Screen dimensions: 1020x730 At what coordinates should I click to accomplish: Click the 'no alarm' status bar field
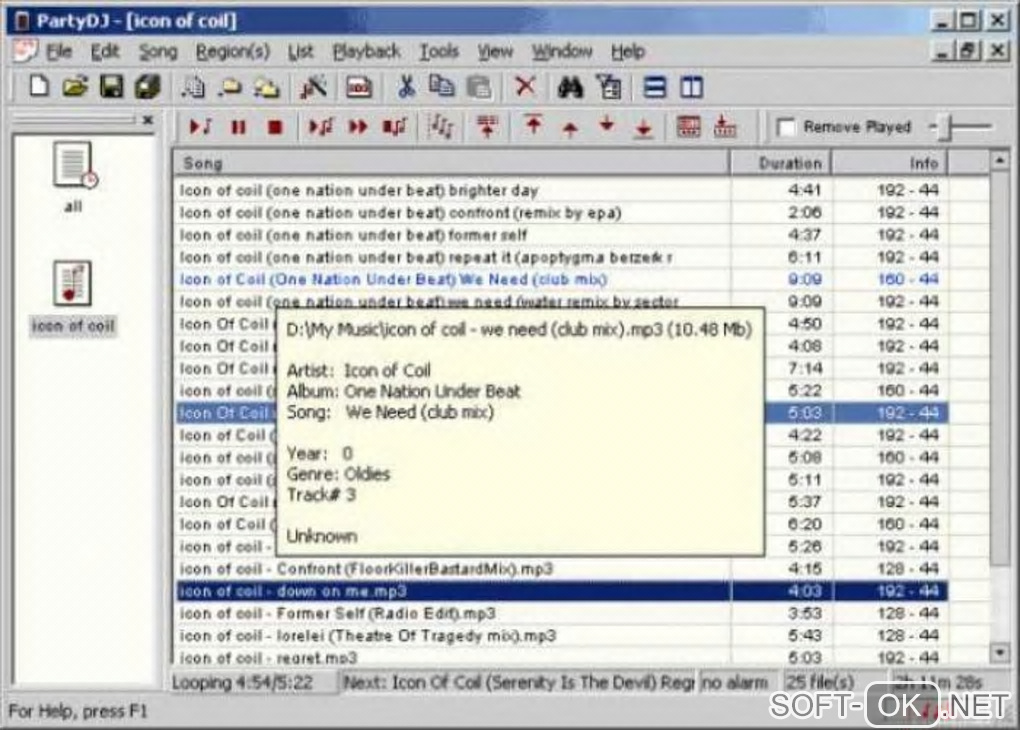738,683
